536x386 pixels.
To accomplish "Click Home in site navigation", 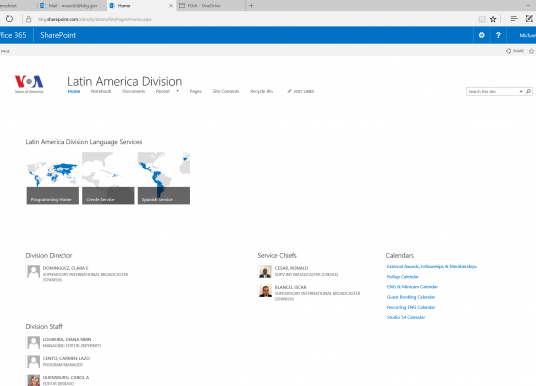I will [x=74, y=91].
